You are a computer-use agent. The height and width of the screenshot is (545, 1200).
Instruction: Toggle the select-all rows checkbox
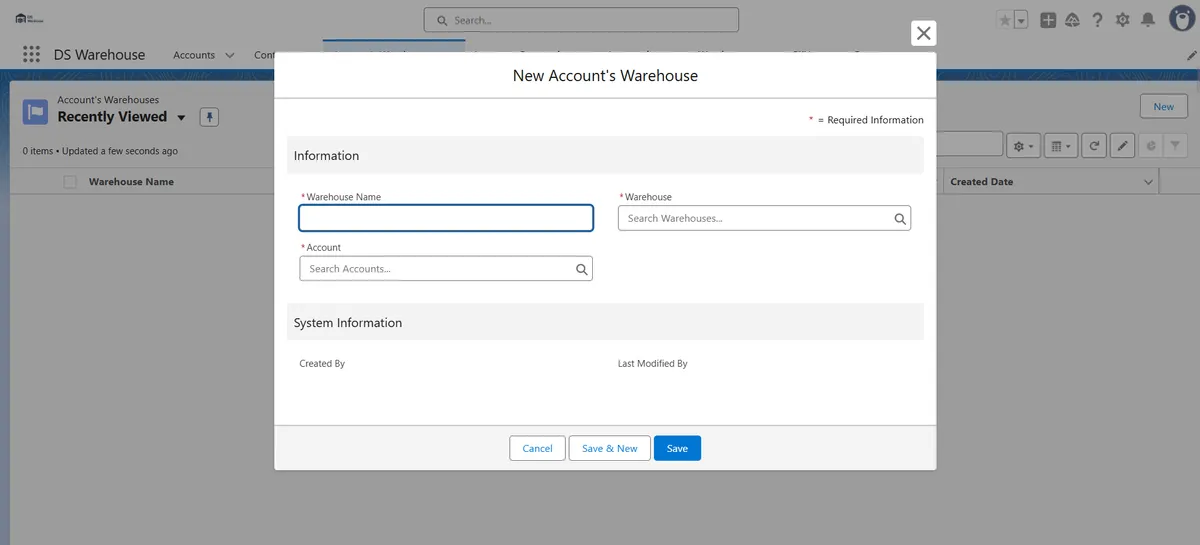[x=70, y=182]
